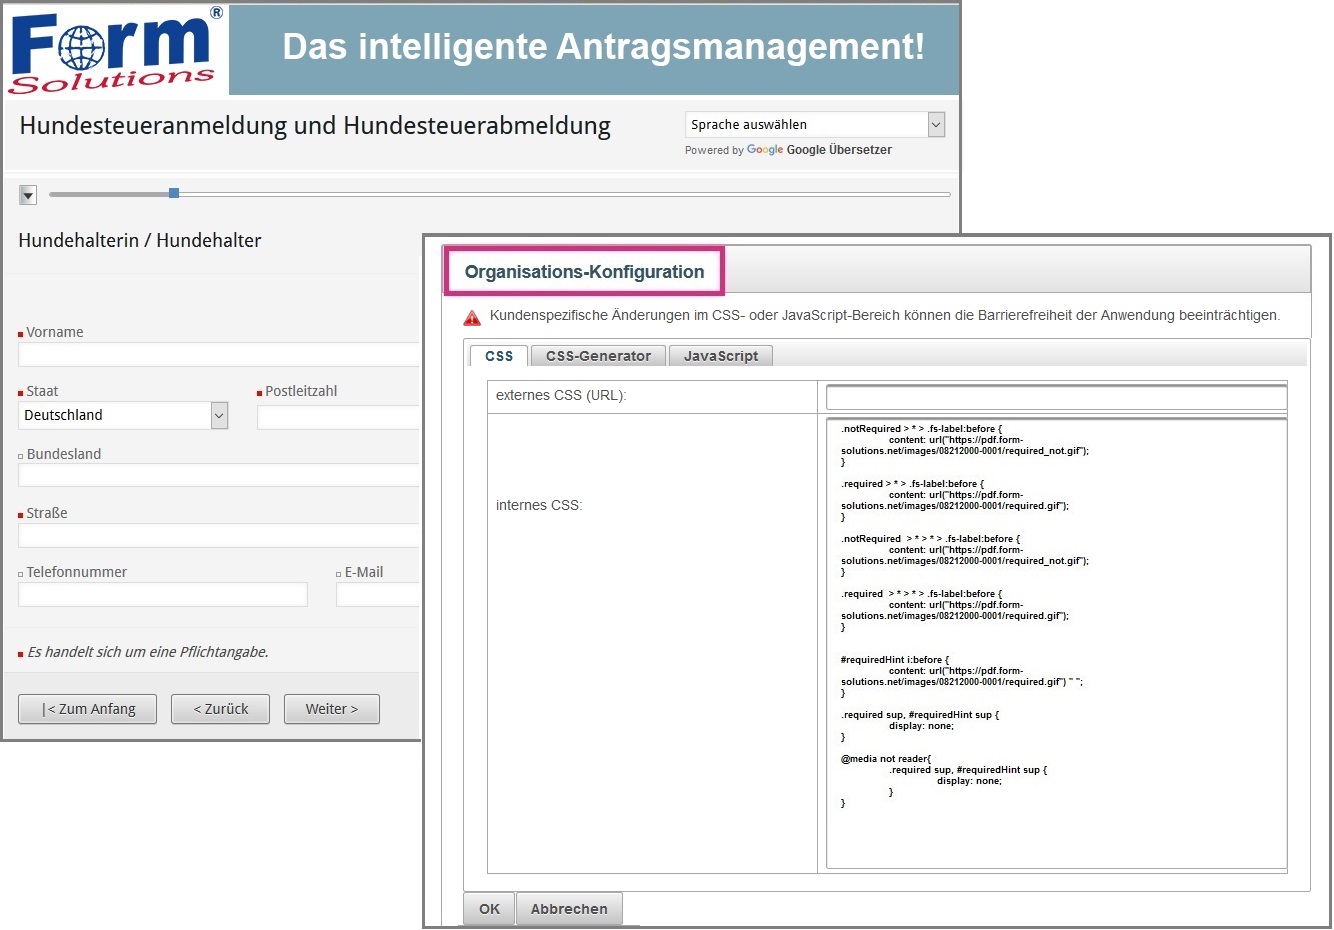Open the CSS-Generator tab
The height and width of the screenshot is (930, 1334).
click(598, 356)
